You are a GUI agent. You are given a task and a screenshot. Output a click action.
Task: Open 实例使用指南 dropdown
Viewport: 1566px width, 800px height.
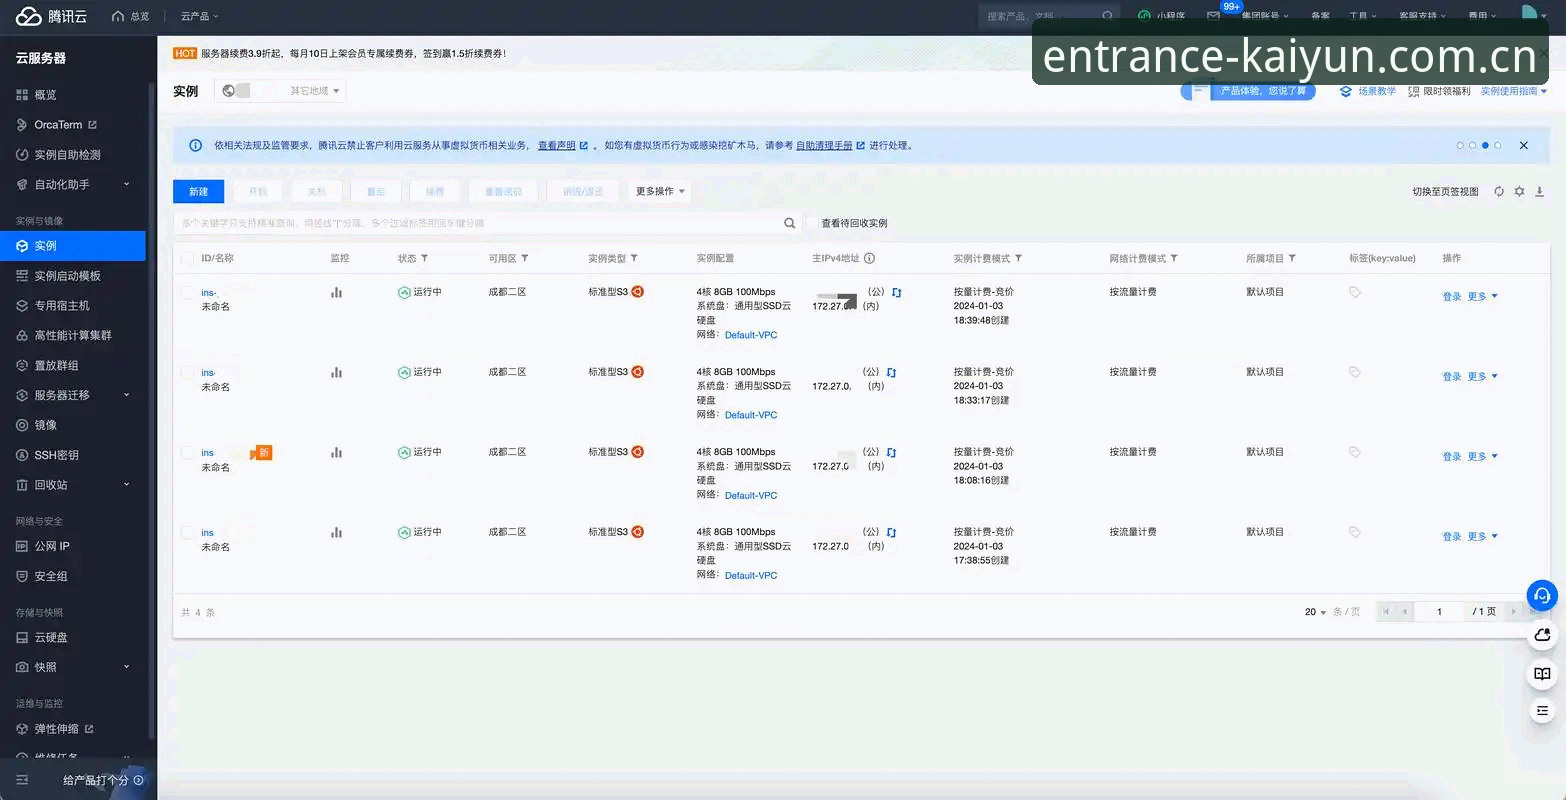tap(1513, 91)
